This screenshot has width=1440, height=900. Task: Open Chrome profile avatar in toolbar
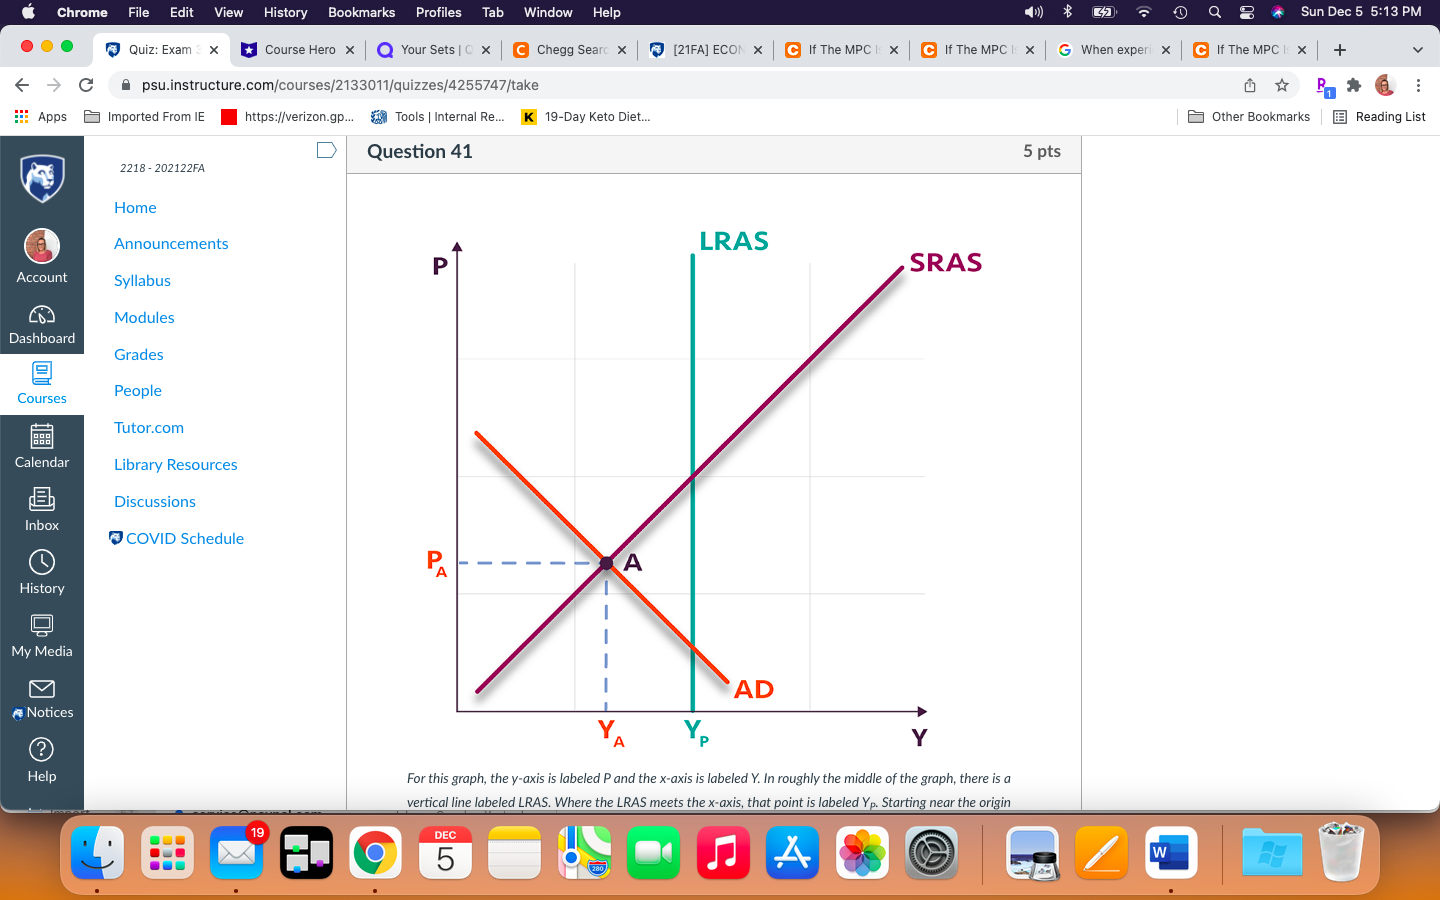[x=1386, y=85]
